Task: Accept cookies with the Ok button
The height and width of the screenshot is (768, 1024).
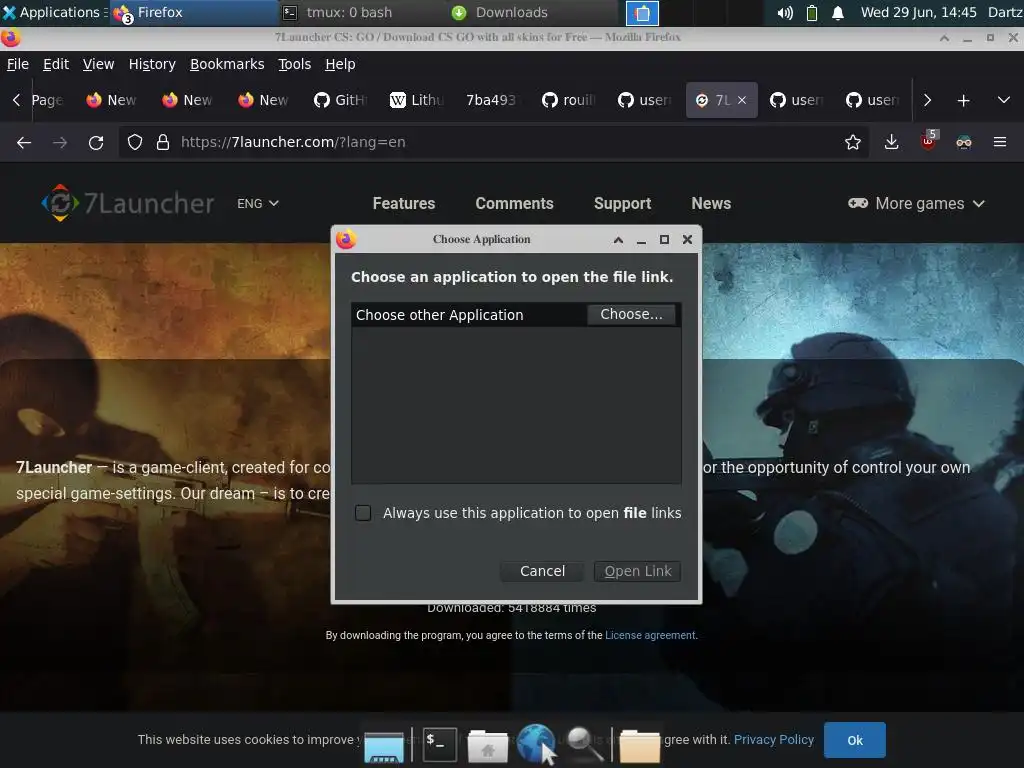Action: pyautogui.click(x=855, y=740)
